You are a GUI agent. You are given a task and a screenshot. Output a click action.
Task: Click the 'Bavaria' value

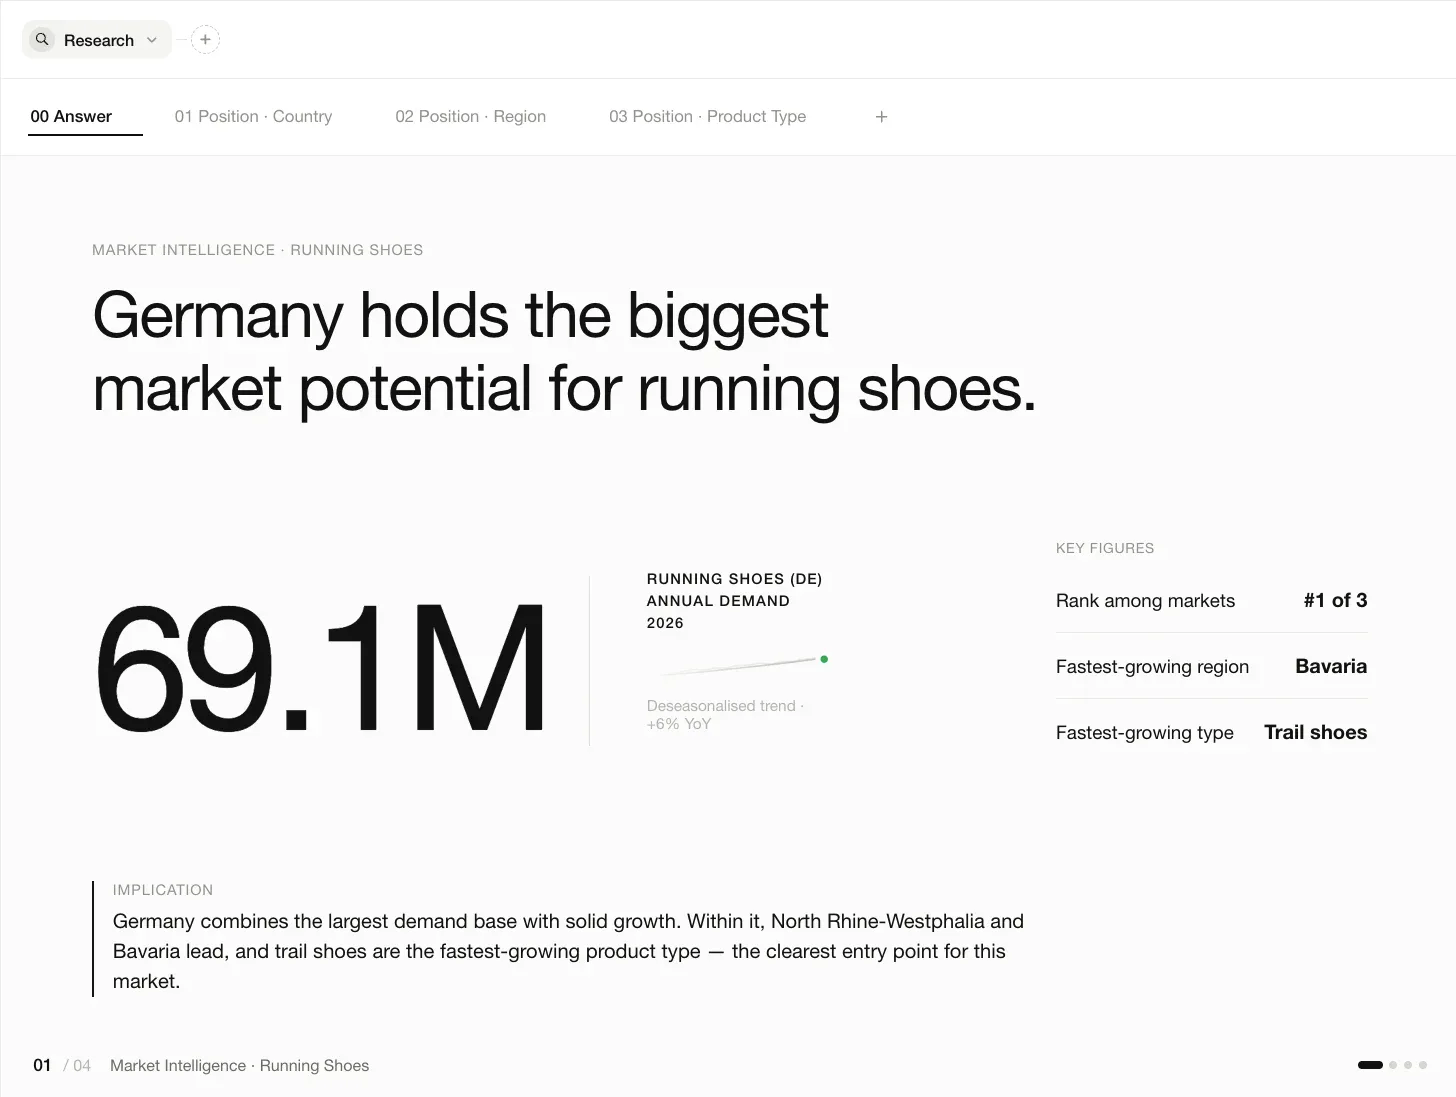1331,666
